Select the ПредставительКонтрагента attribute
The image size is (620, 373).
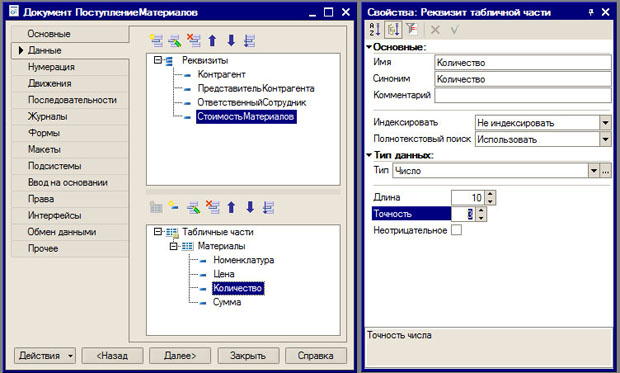click(x=256, y=88)
